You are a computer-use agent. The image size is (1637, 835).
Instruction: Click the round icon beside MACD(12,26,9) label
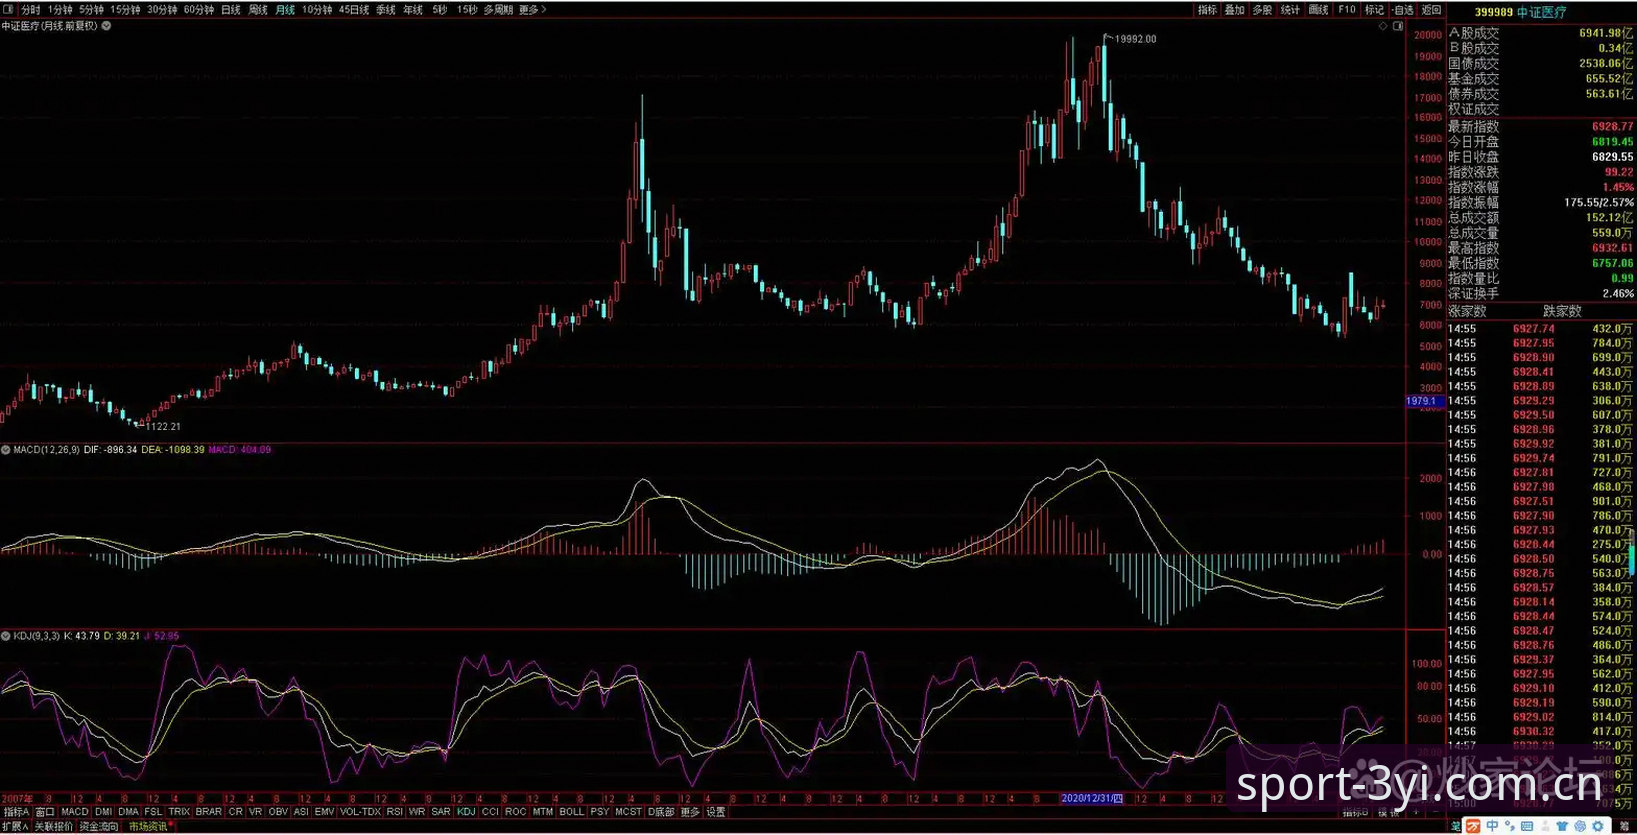click(x=6, y=450)
